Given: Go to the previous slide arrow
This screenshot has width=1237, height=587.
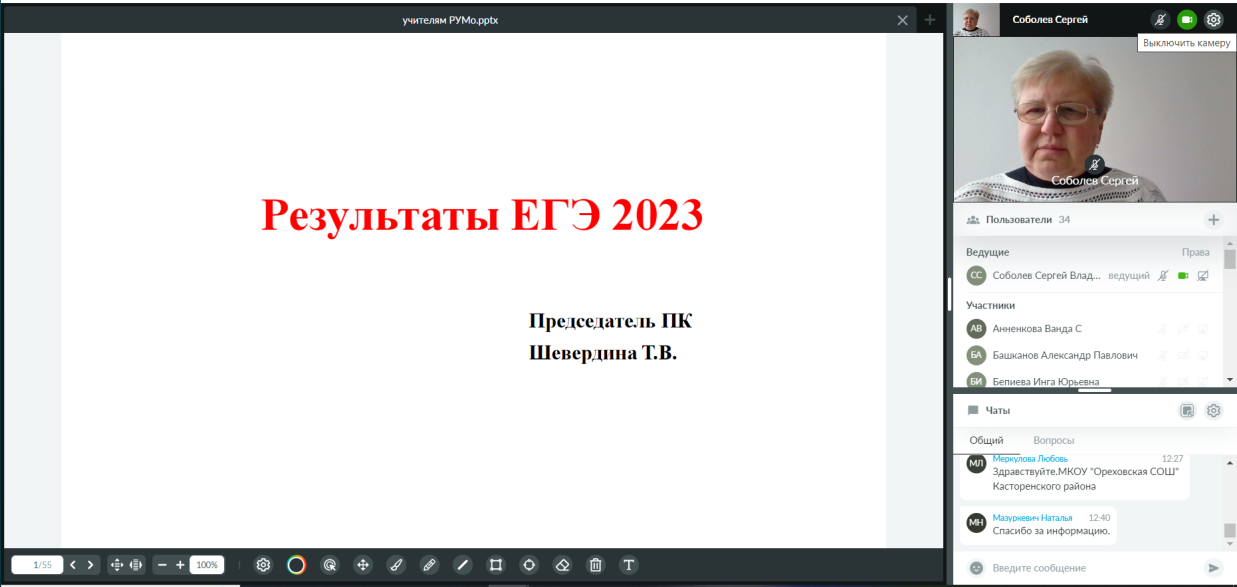Looking at the screenshot, I should coord(73,565).
